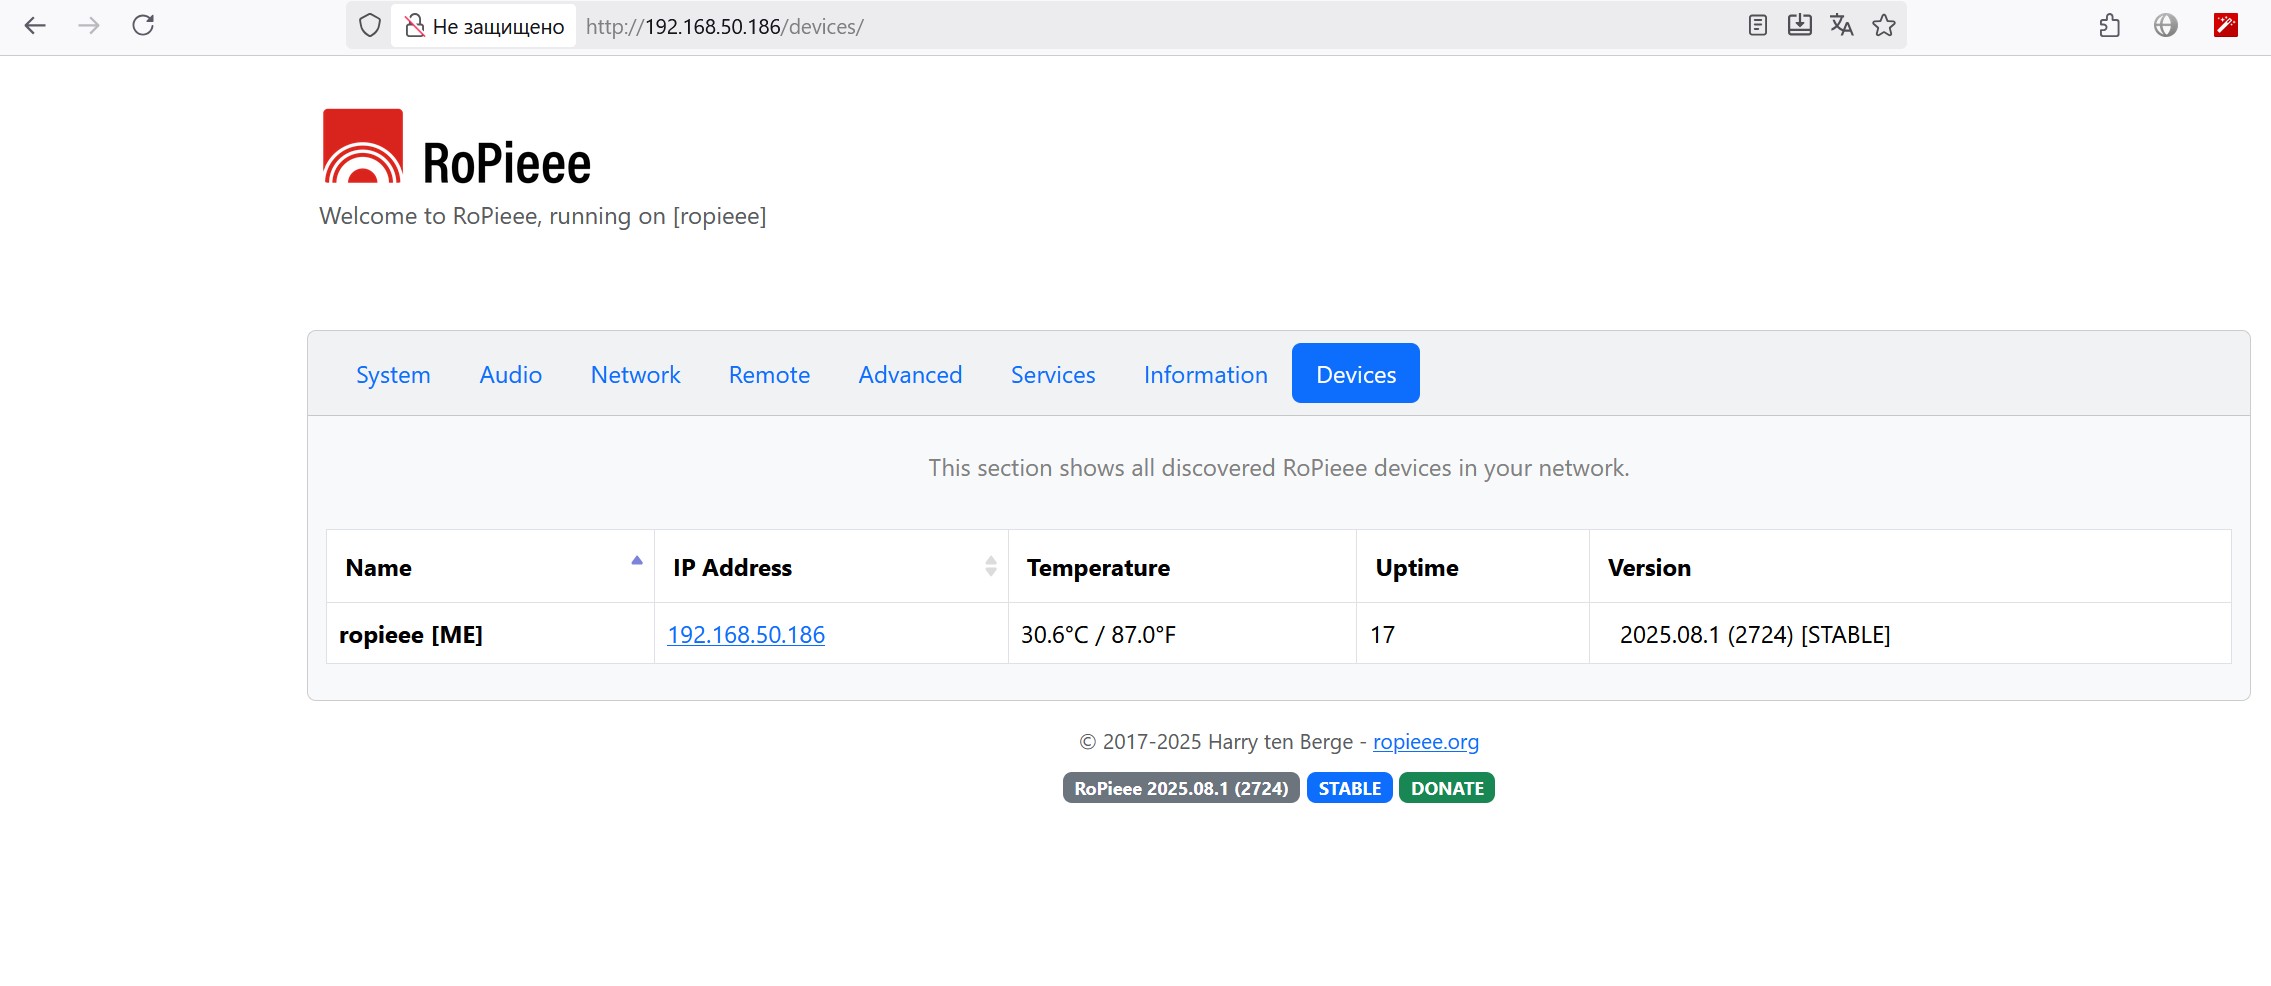This screenshot has width=2271, height=986.
Task: Sort table by IP Address column
Action: point(990,567)
